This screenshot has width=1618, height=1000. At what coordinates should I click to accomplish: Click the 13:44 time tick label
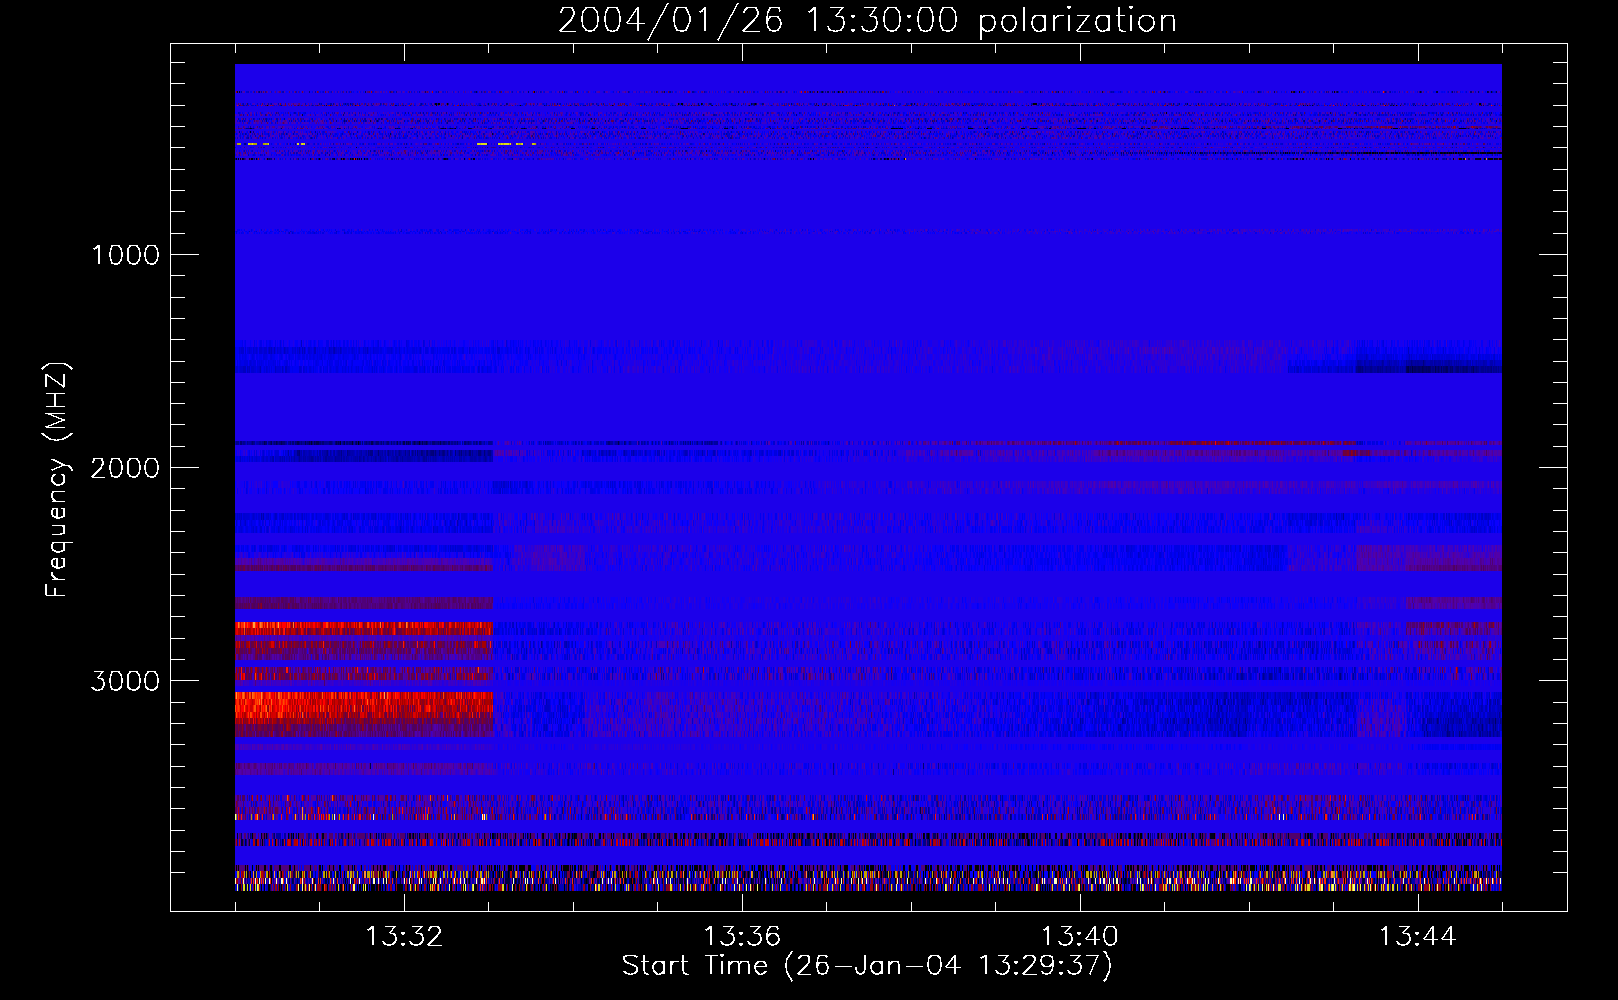(x=1418, y=937)
